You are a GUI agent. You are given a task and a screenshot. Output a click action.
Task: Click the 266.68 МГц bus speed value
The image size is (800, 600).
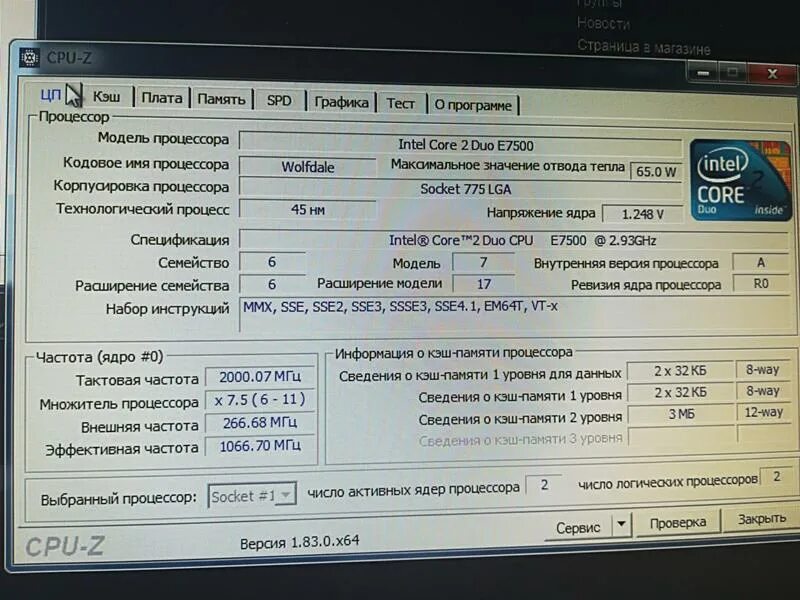click(260, 422)
